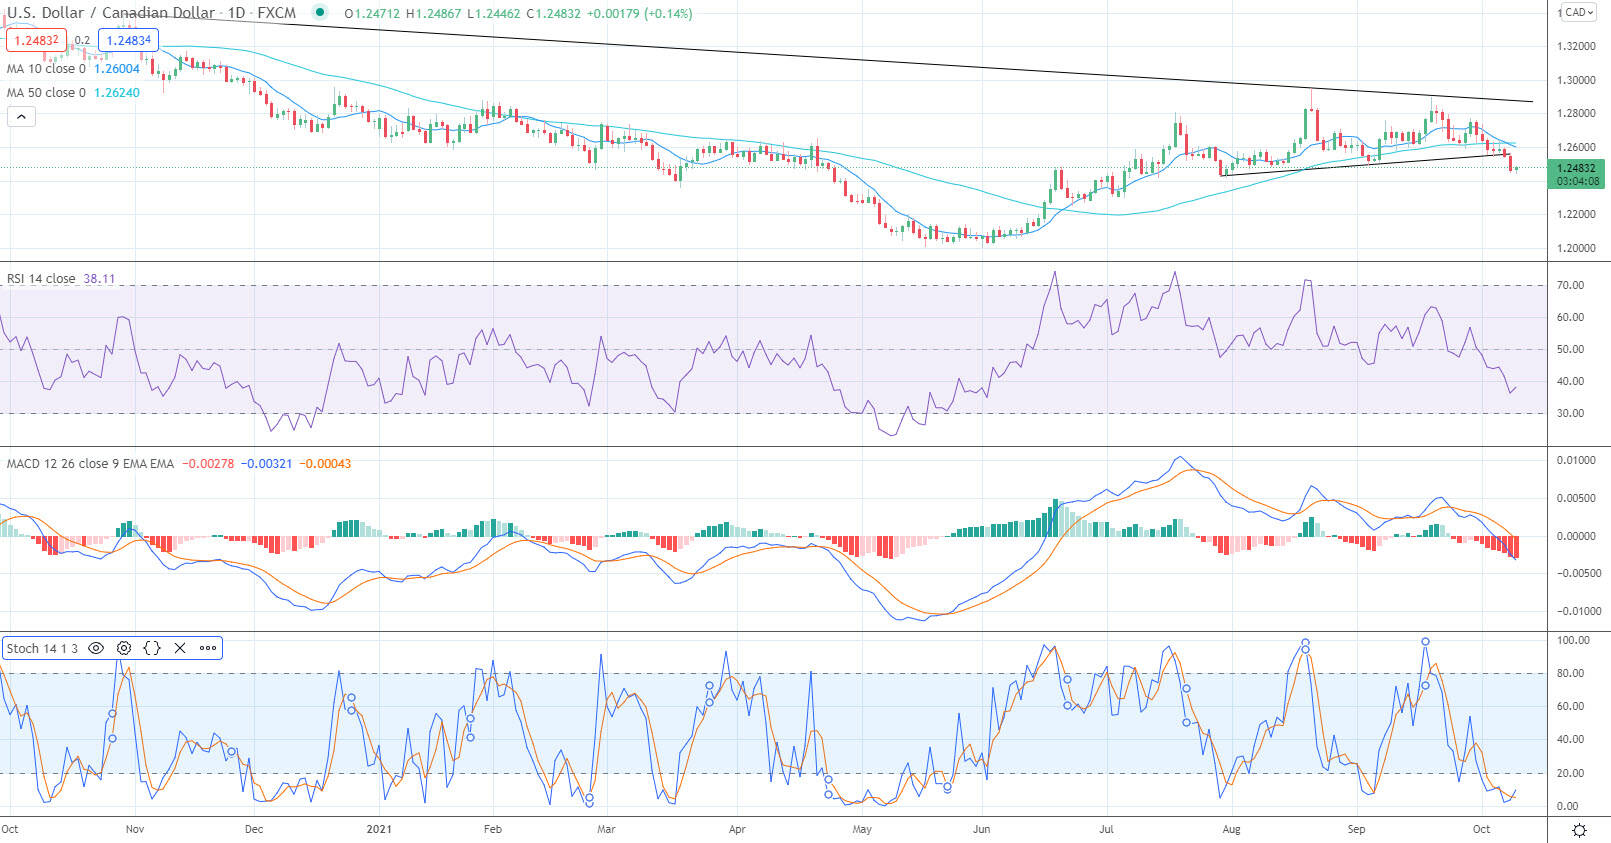Select the MA 50 close 0 legend
The height and width of the screenshot is (843, 1611).
[47, 93]
